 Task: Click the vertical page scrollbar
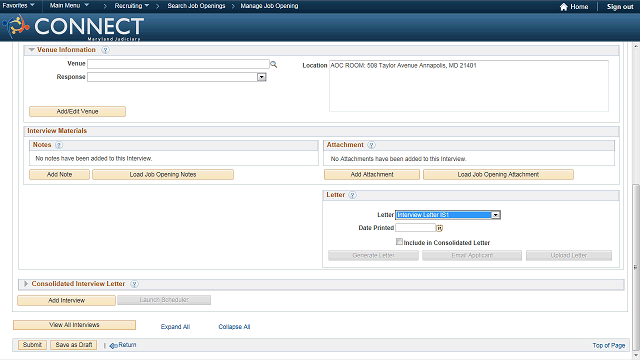tap(636, 267)
